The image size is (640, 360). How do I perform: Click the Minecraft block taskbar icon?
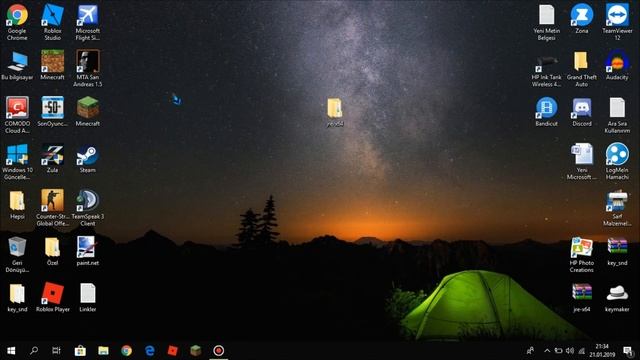196,351
